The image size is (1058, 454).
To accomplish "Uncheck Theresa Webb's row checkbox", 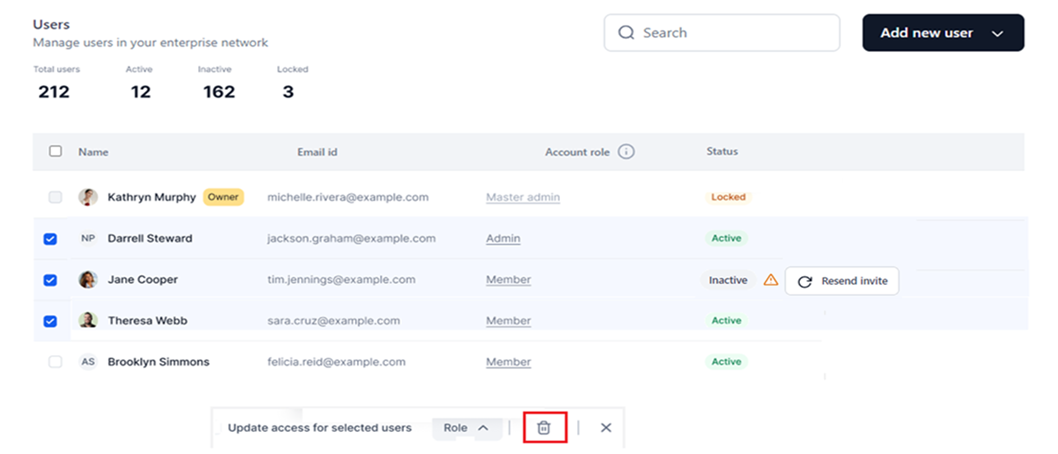I will tap(50, 321).
